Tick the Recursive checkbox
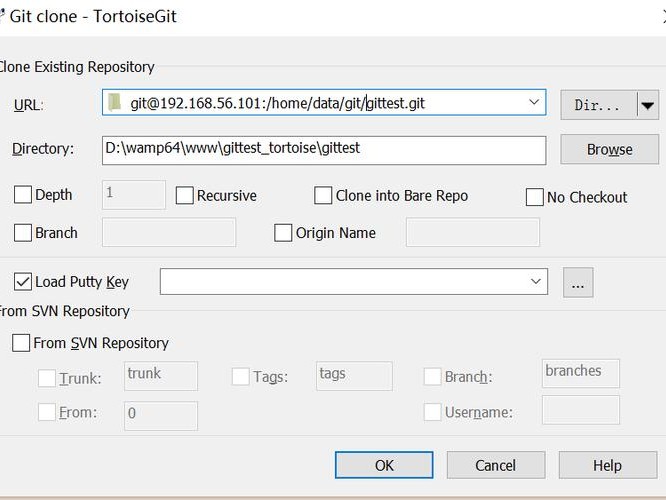 (x=184, y=195)
